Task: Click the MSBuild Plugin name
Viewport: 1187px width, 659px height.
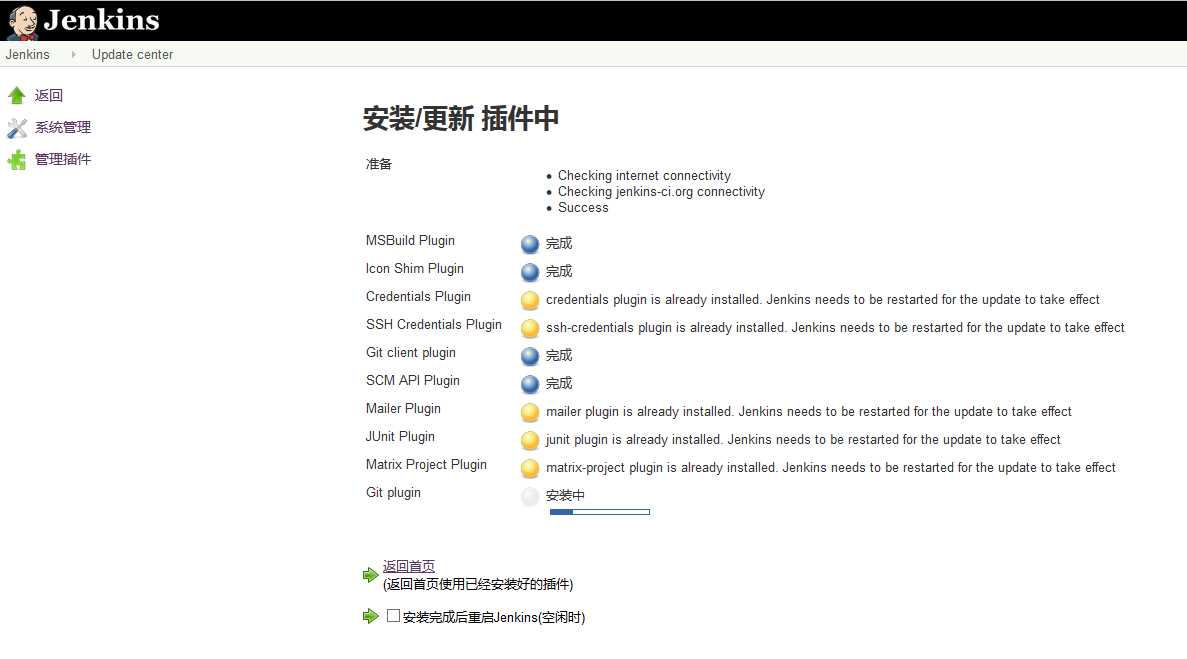Action: tap(410, 241)
